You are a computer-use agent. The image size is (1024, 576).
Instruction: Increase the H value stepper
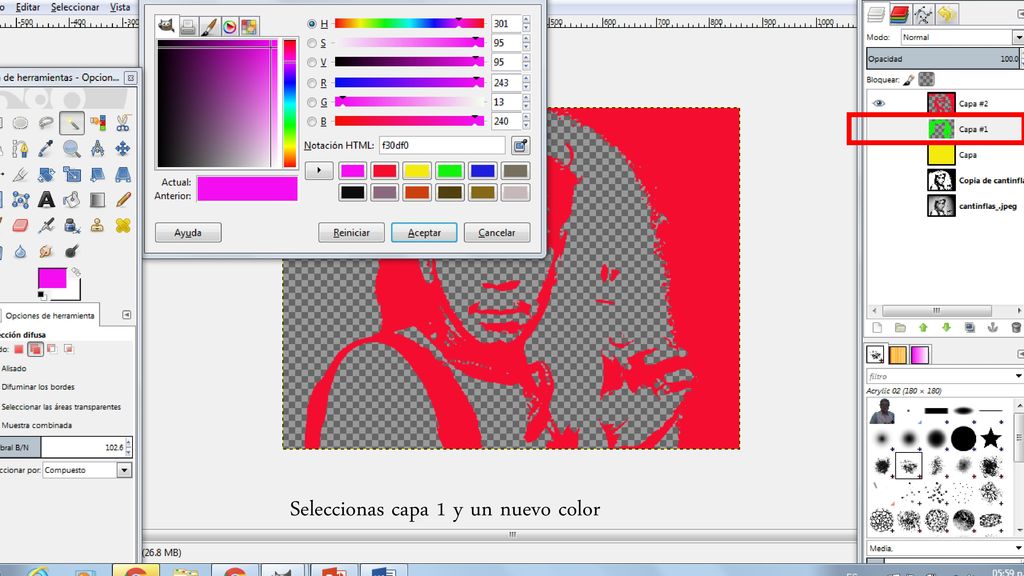click(526, 20)
